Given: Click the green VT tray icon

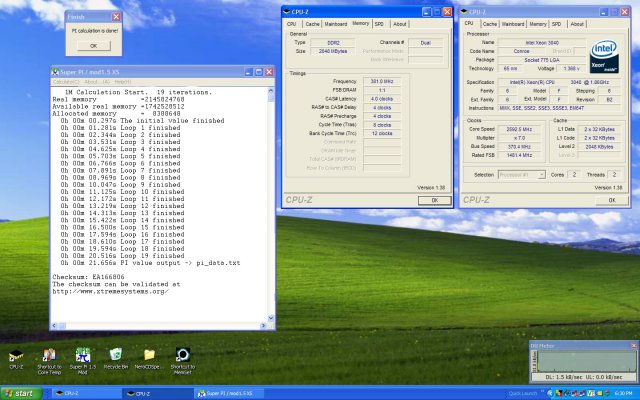Looking at the screenshot, I should point(591,393).
